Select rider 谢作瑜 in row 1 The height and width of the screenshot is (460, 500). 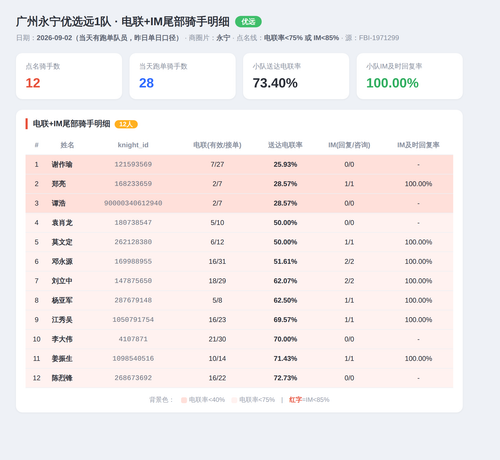[x=62, y=164]
